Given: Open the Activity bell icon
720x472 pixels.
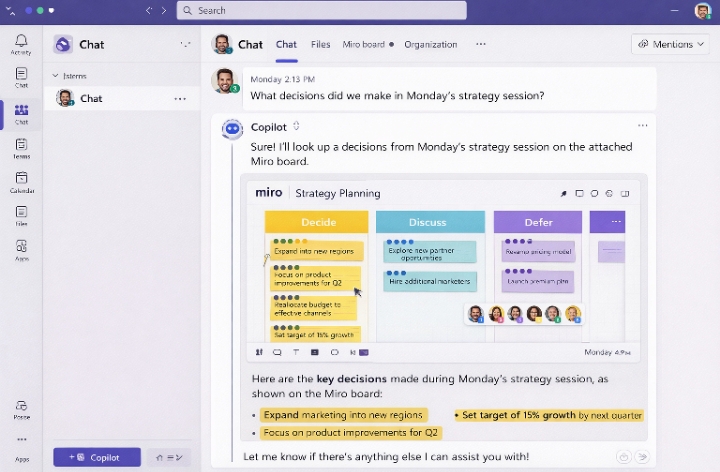Looking at the screenshot, I should [21, 43].
